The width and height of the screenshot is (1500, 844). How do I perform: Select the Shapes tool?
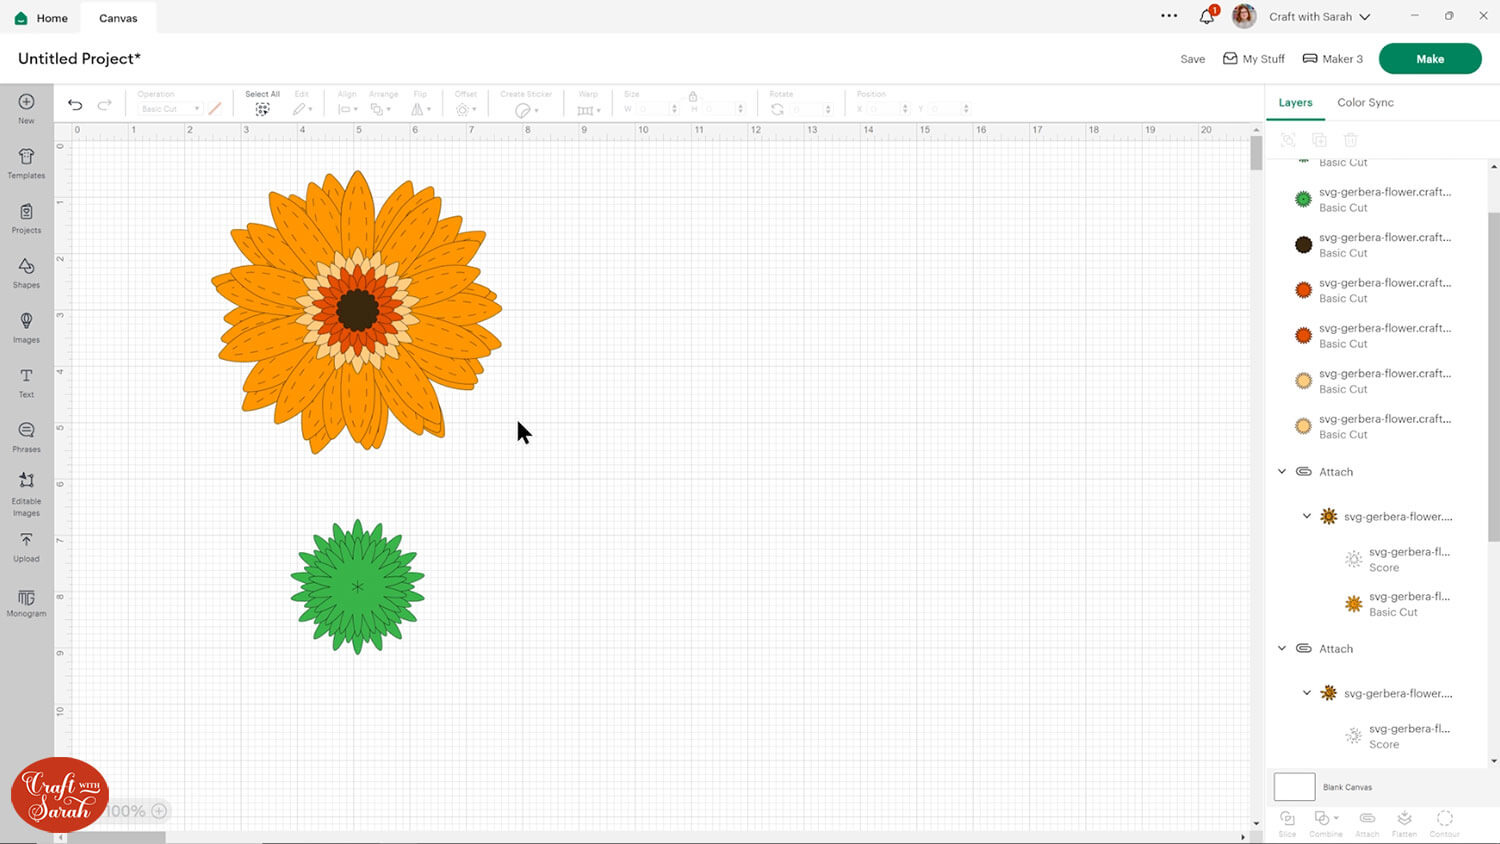point(26,271)
